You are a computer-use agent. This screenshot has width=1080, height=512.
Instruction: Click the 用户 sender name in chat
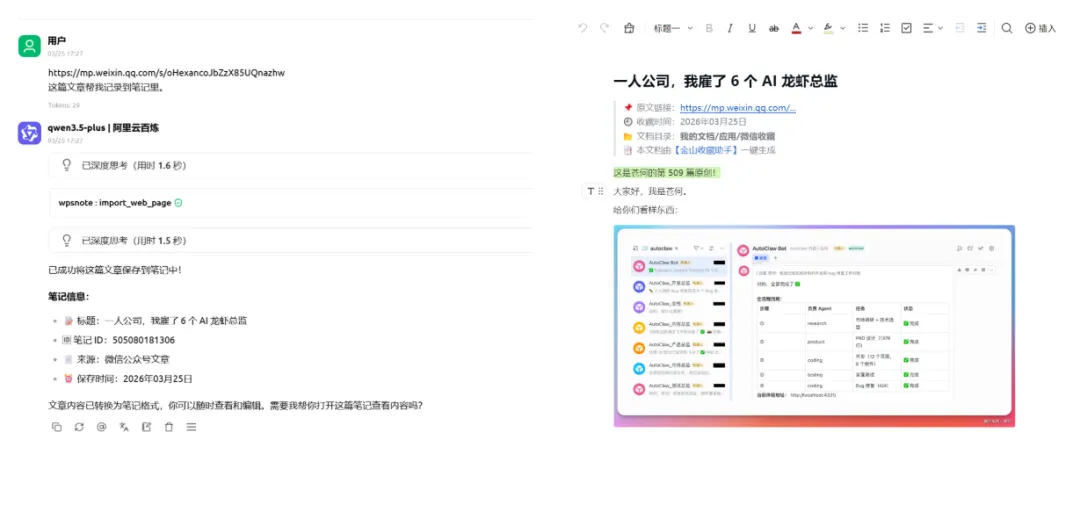(57, 41)
